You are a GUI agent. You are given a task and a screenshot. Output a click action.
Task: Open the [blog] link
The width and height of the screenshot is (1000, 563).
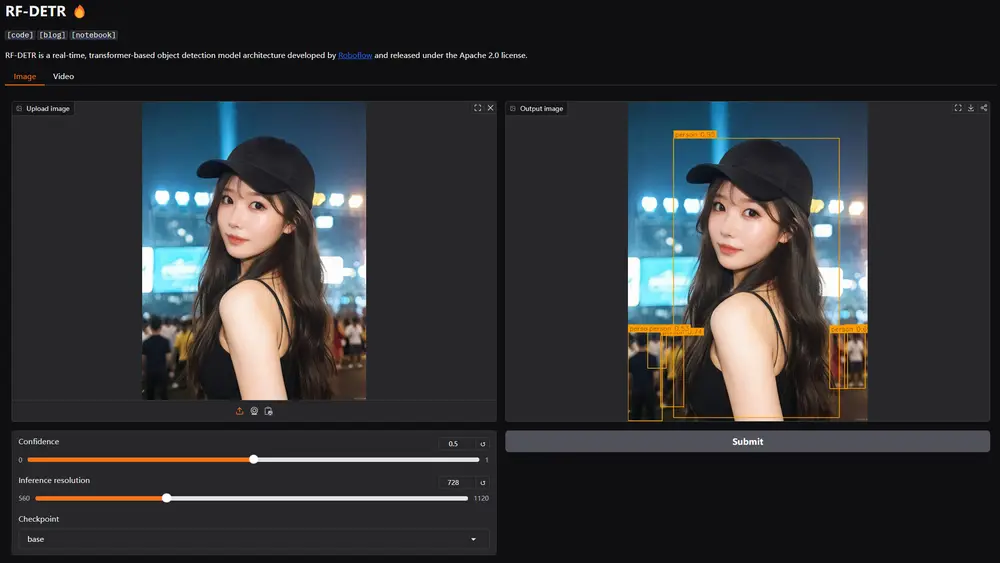52,35
